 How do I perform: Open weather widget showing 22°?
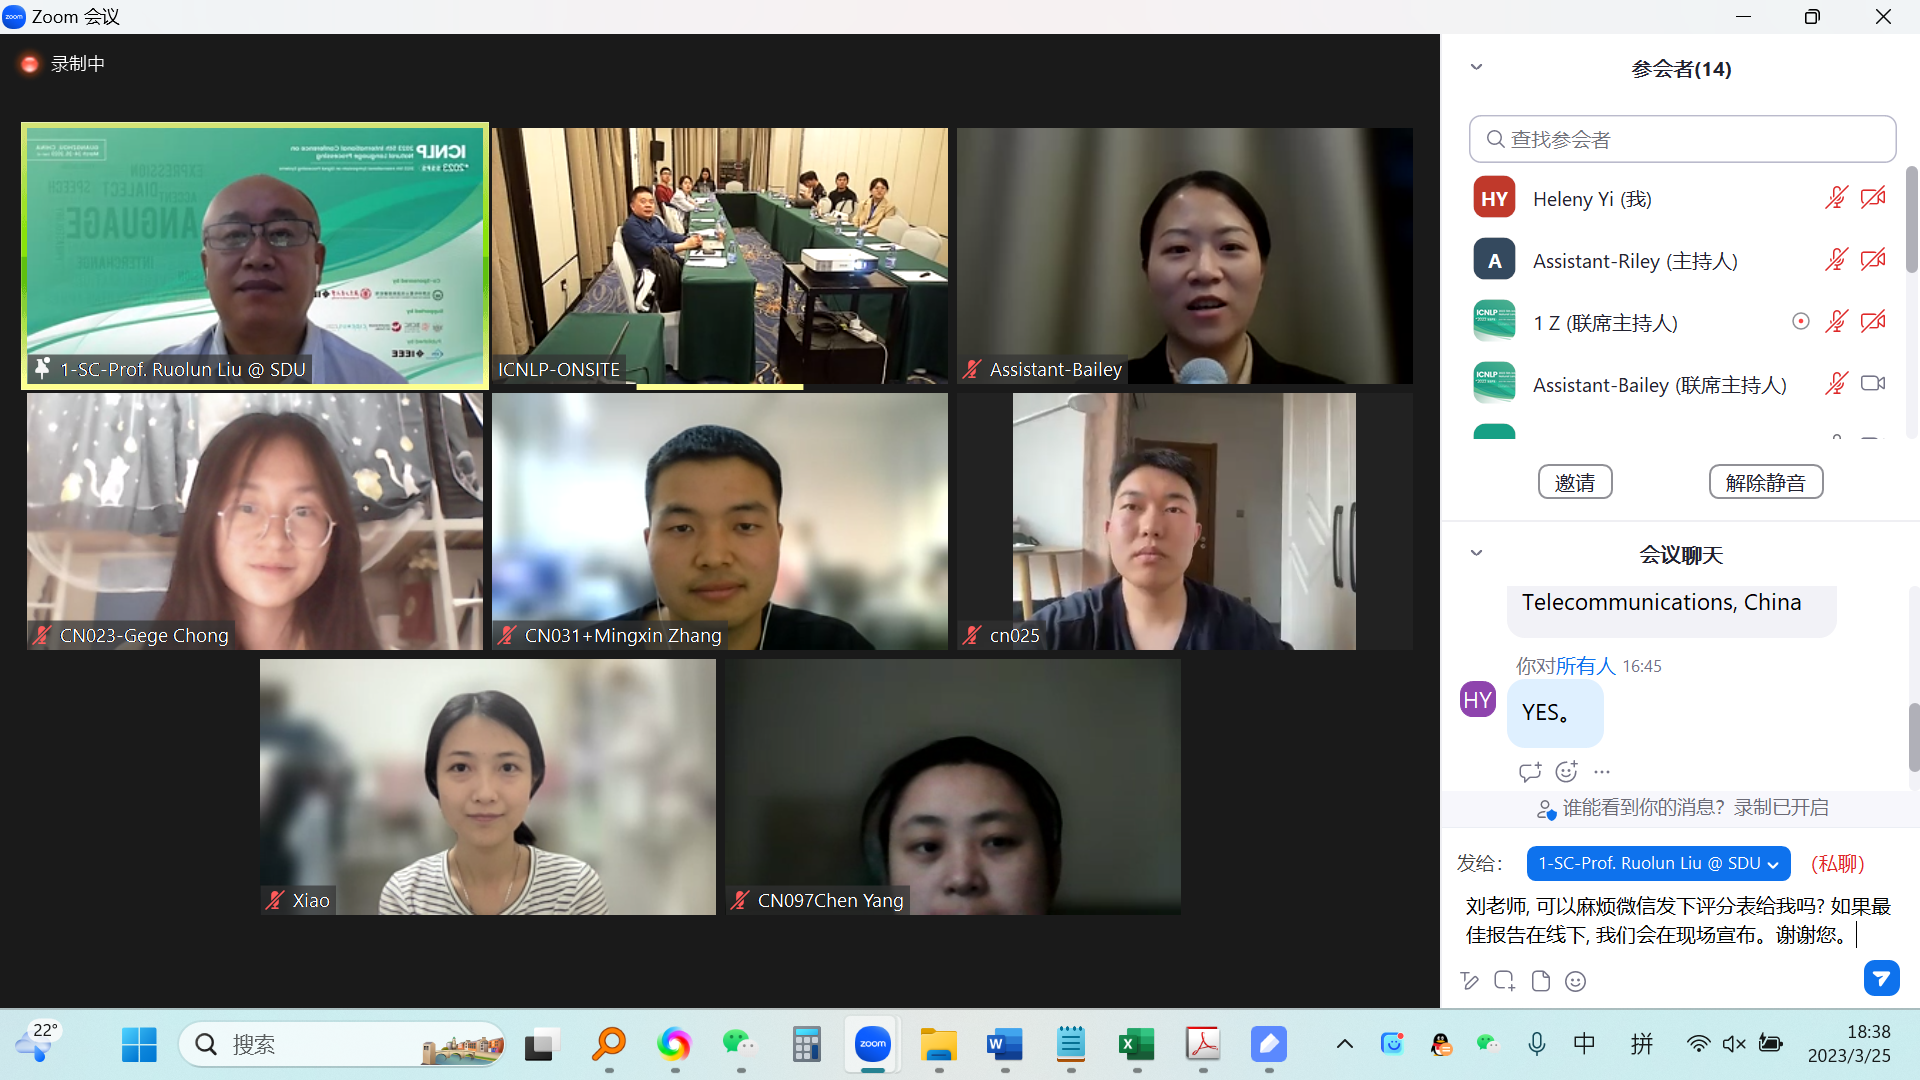coord(37,1042)
